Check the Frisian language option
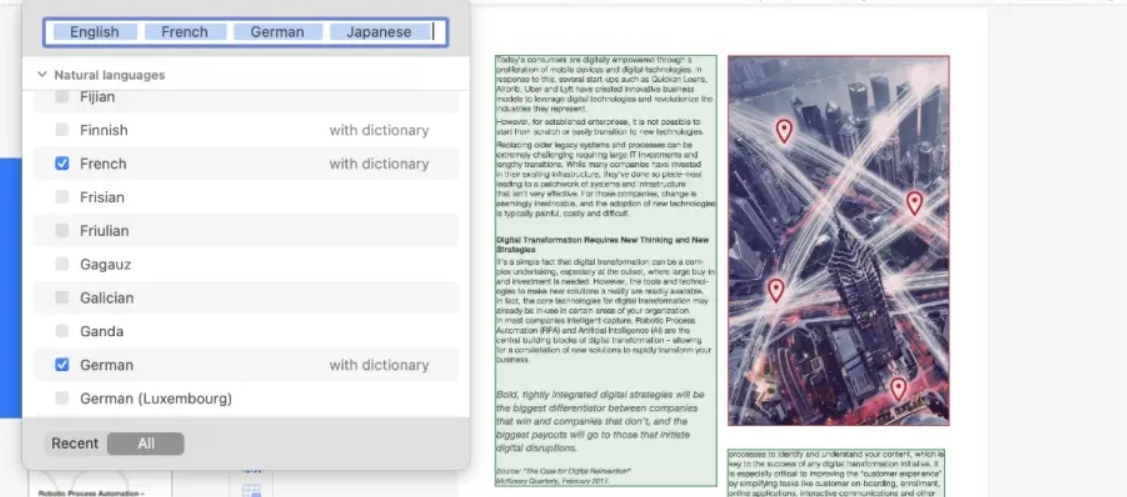Screen dimensions: 1127x497 click(x=62, y=198)
